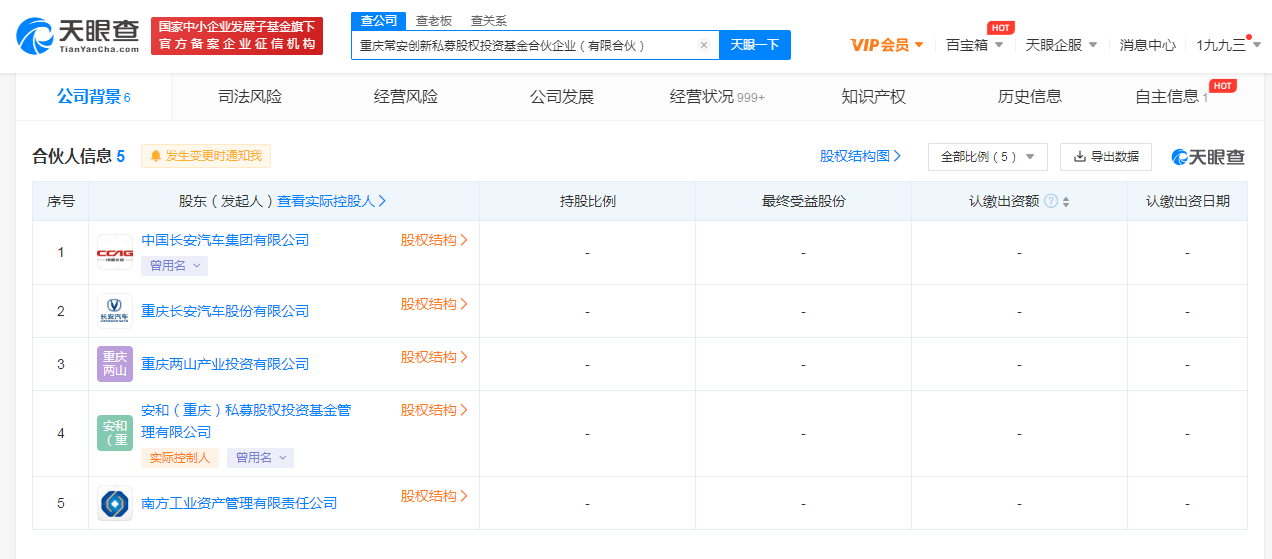Open the 股权结构图 link
The height and width of the screenshot is (559, 1272).
coord(860,156)
